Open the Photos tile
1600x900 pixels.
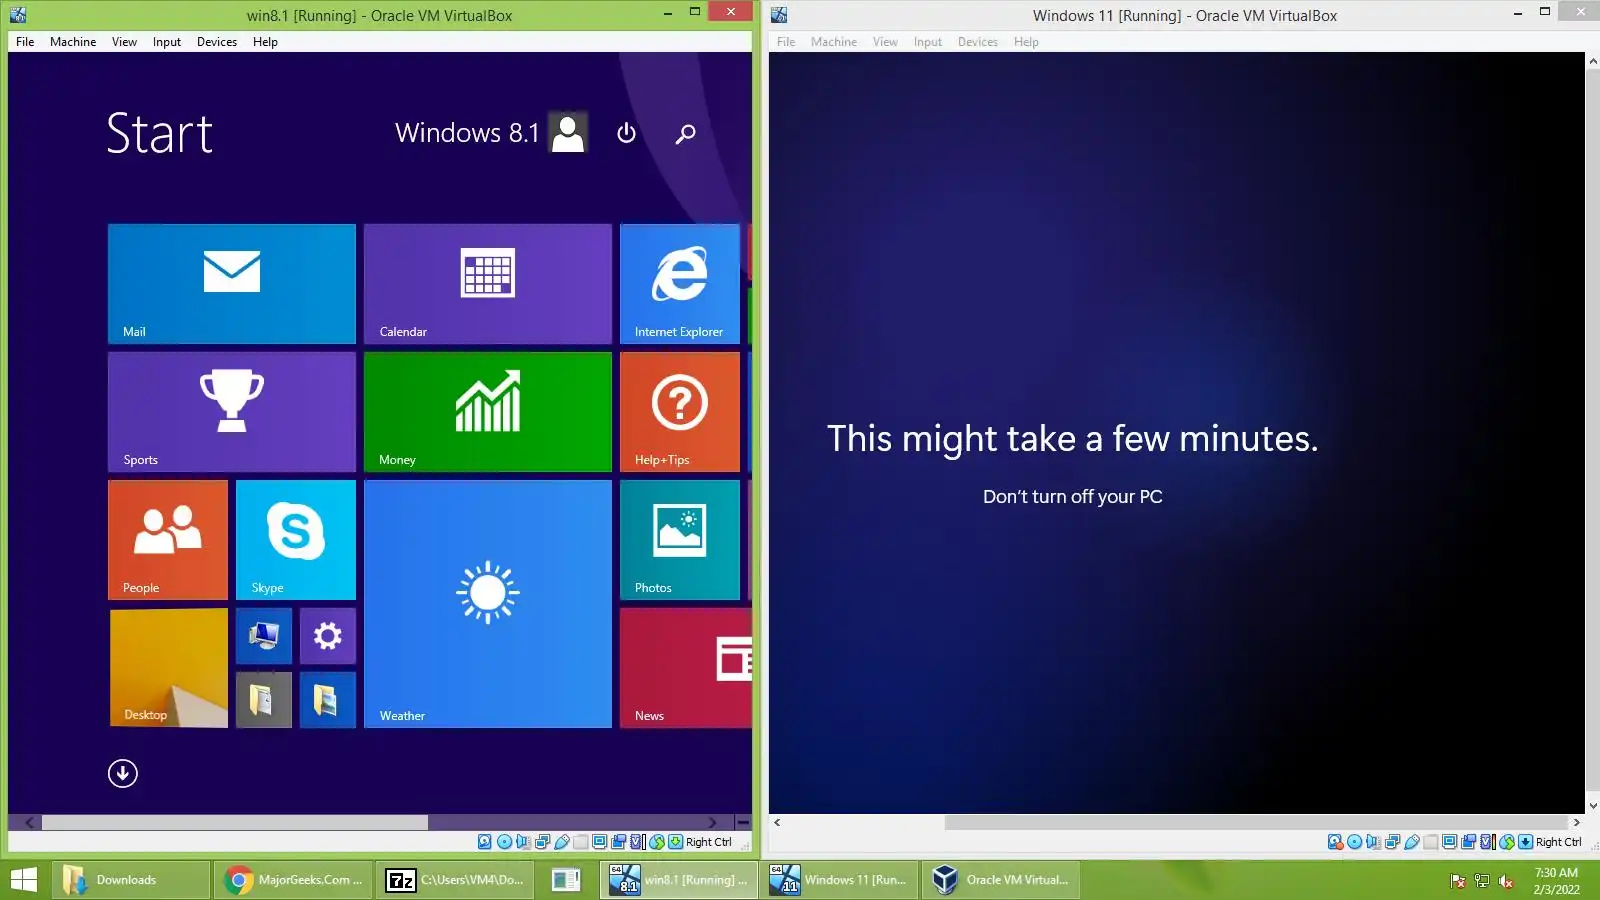680,540
